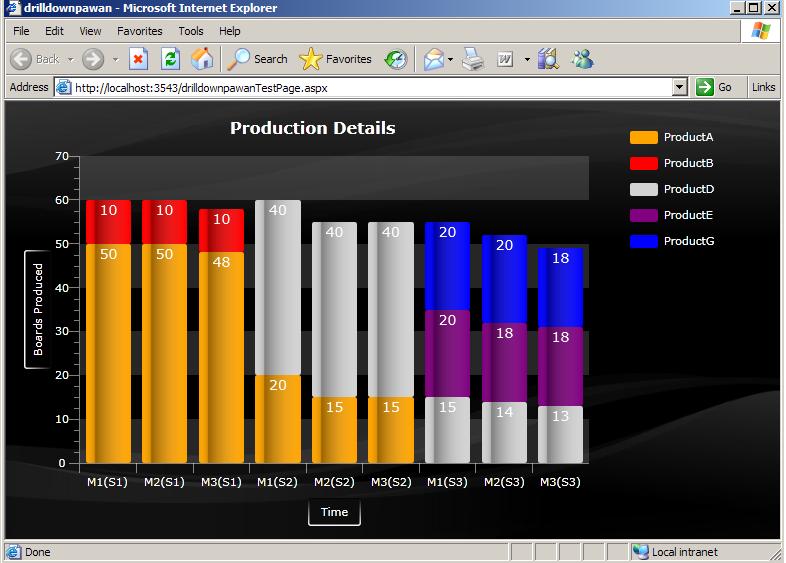The image size is (786, 563).
Task: Open the Mail envelope icon
Action: pos(434,59)
